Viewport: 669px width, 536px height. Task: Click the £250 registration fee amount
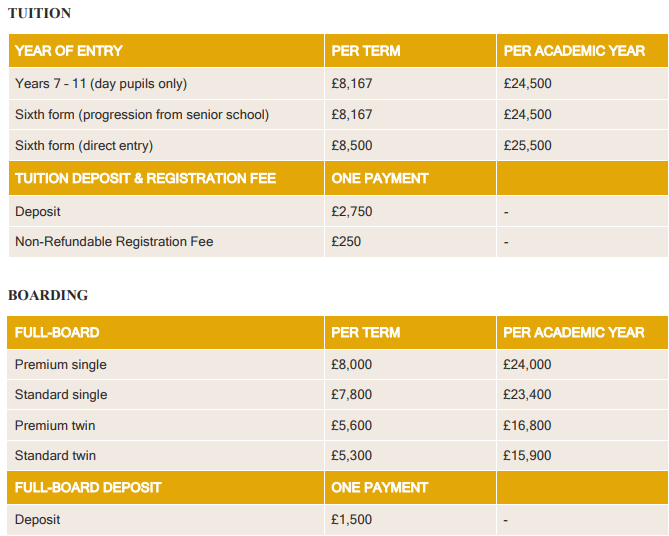pos(346,242)
